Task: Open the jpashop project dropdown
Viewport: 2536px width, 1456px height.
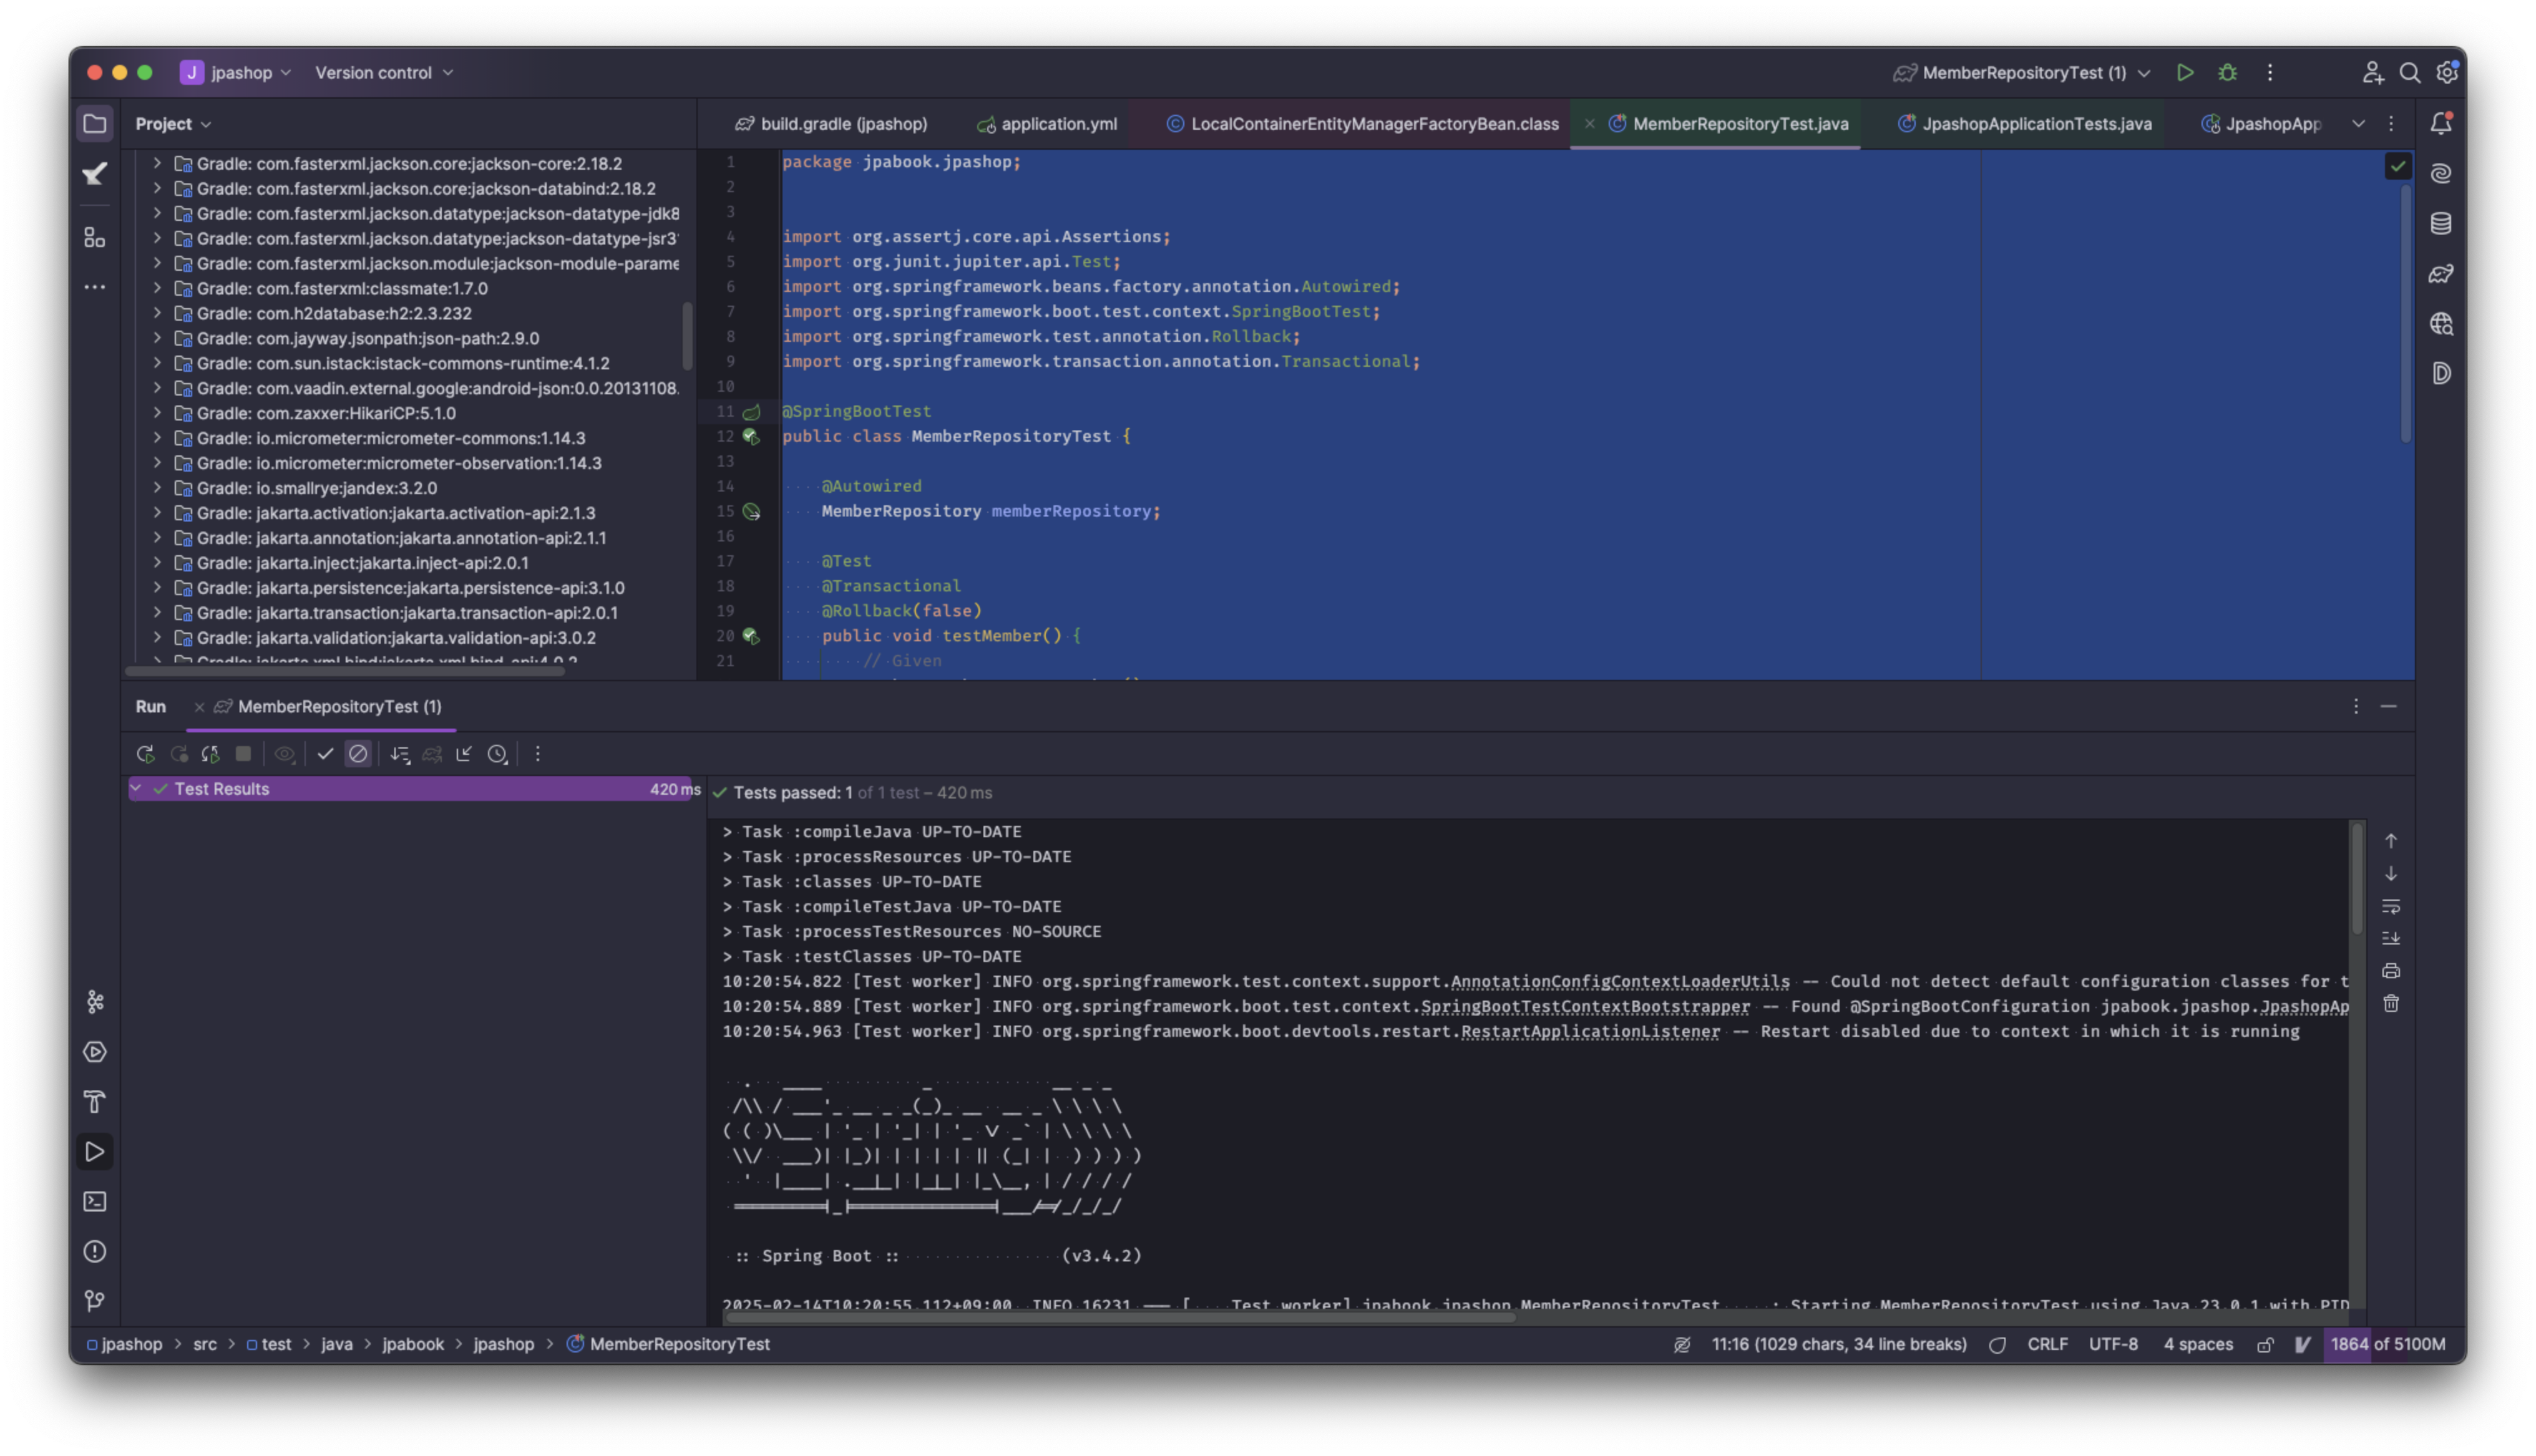Action: click(x=237, y=73)
